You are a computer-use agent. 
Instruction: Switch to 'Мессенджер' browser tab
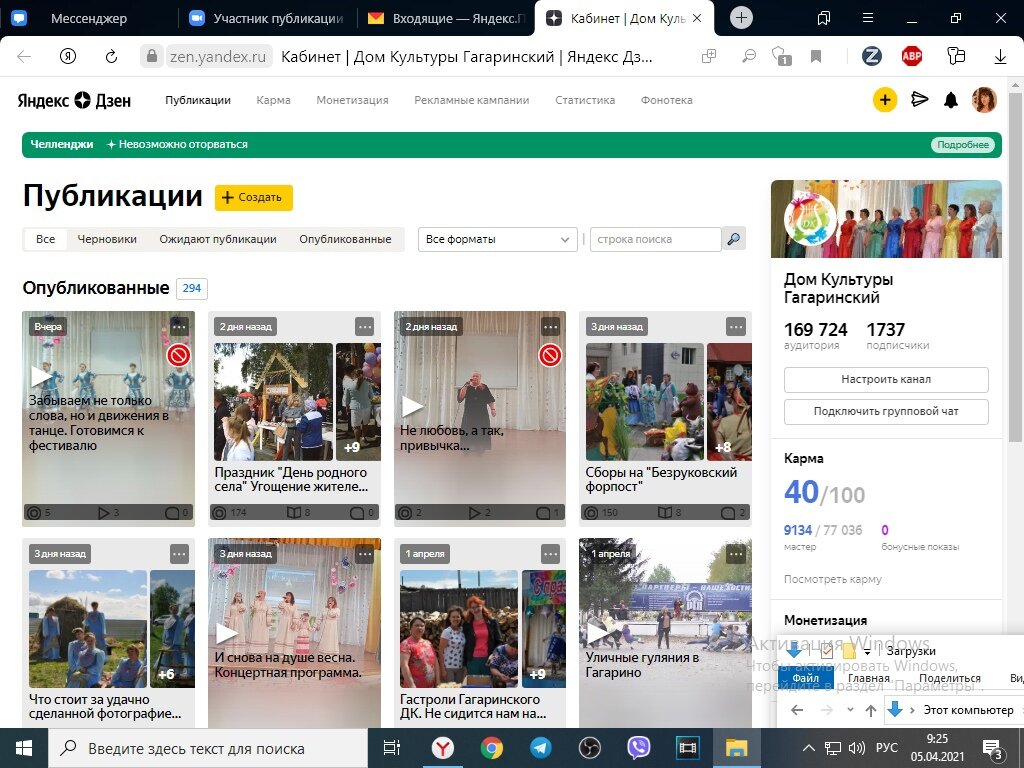(x=88, y=18)
